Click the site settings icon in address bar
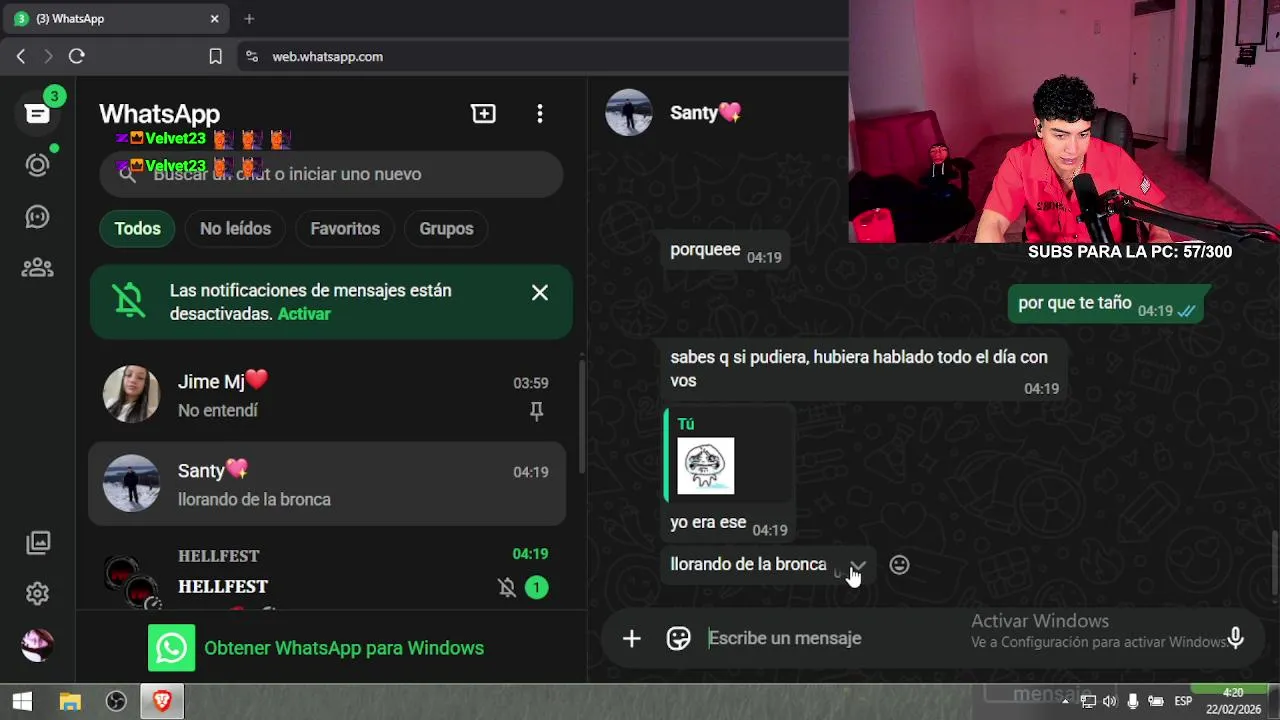The height and width of the screenshot is (720, 1280). 251,57
